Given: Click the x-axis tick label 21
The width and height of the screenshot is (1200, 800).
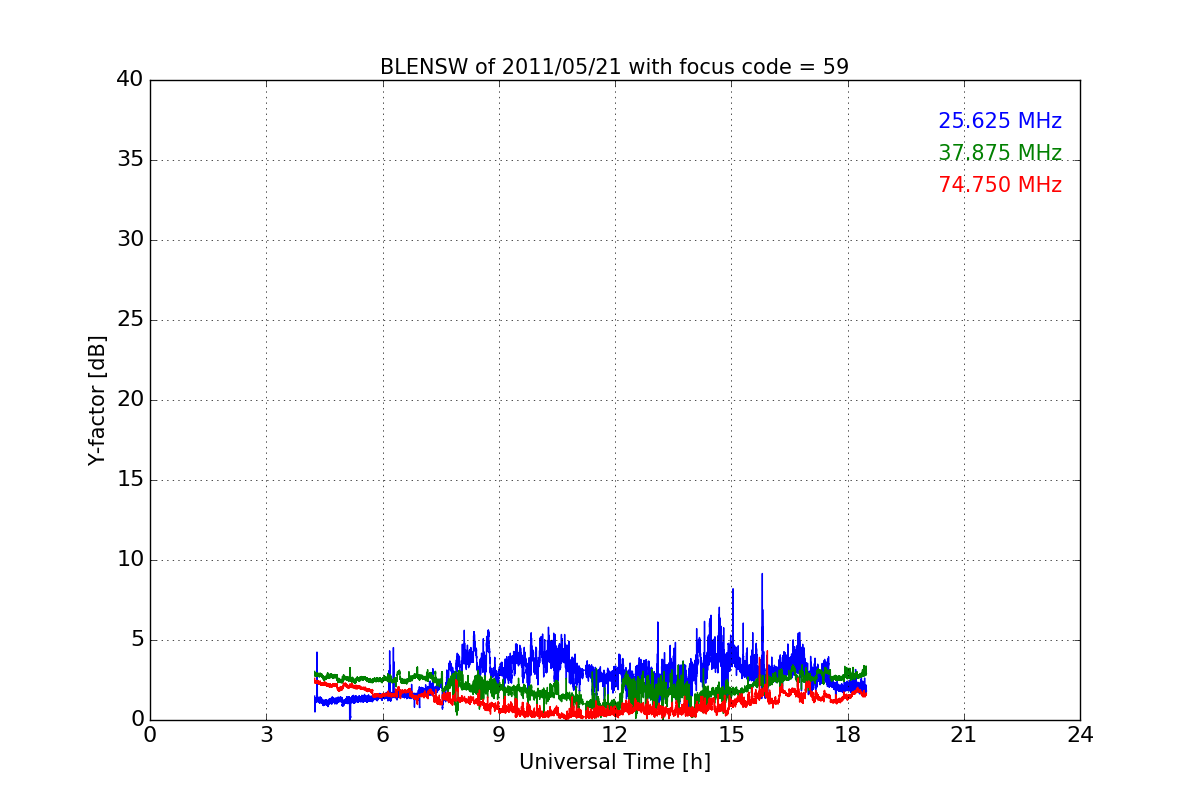Looking at the screenshot, I should (964, 735).
